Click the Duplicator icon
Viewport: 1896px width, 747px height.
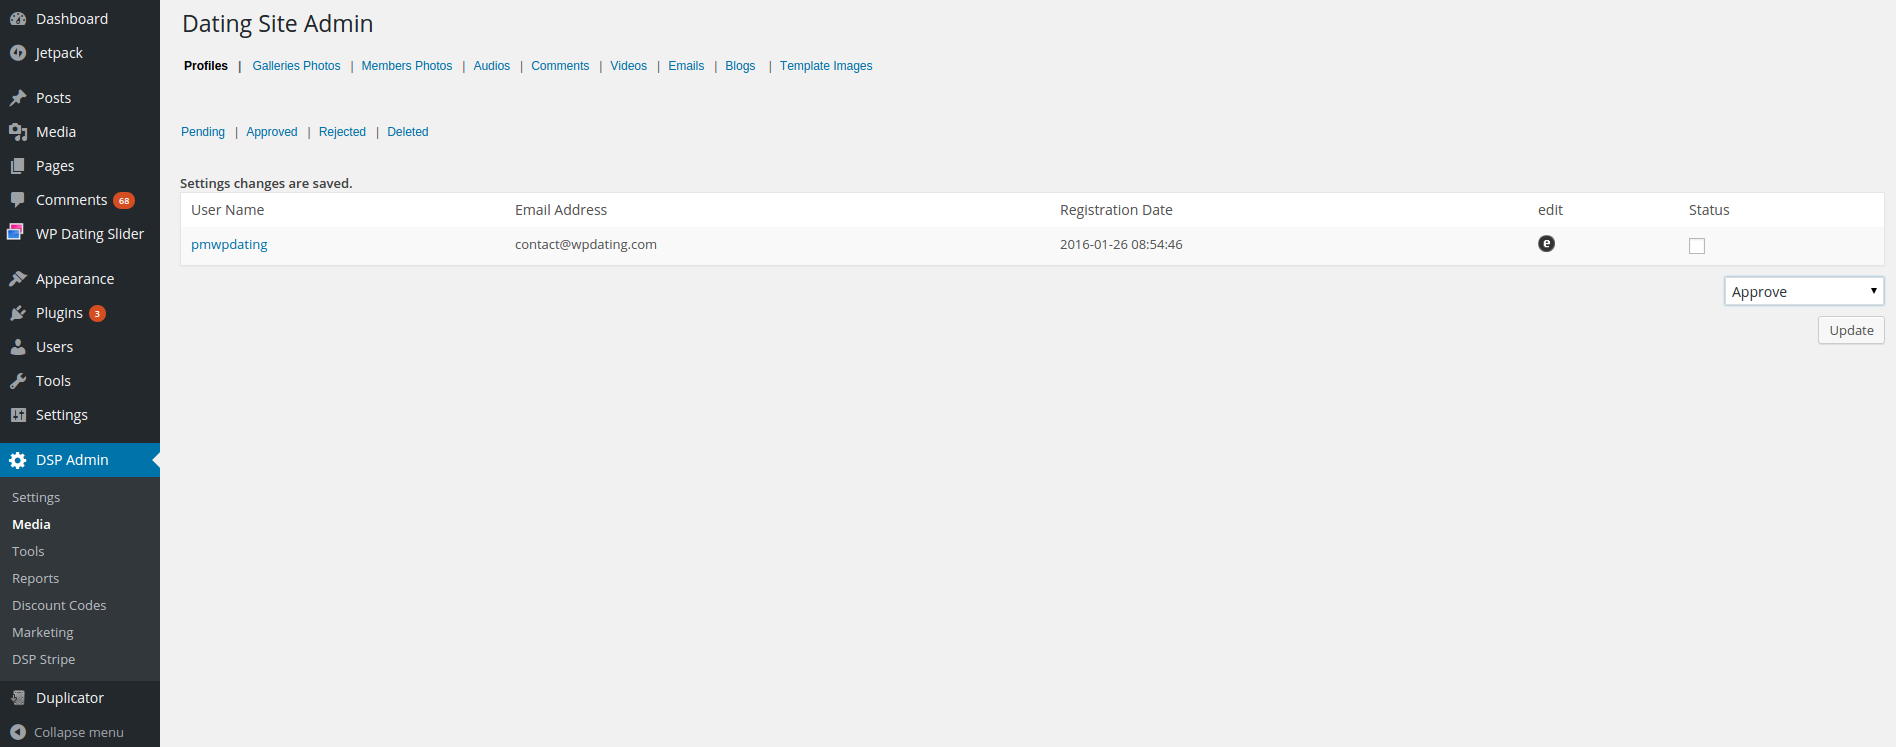(x=18, y=698)
